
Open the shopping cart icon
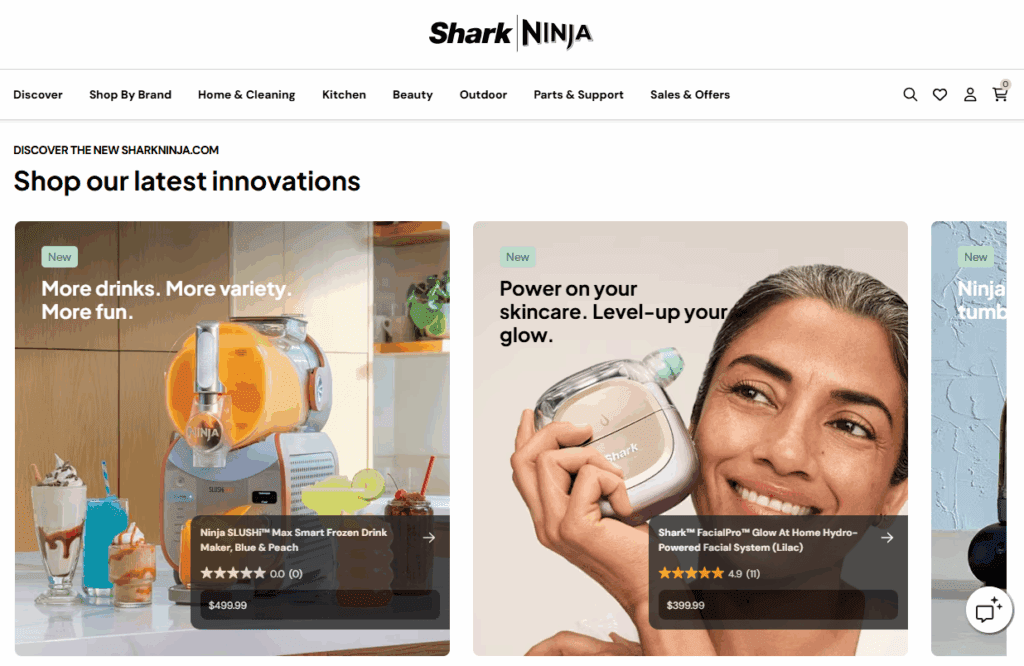1000,93
